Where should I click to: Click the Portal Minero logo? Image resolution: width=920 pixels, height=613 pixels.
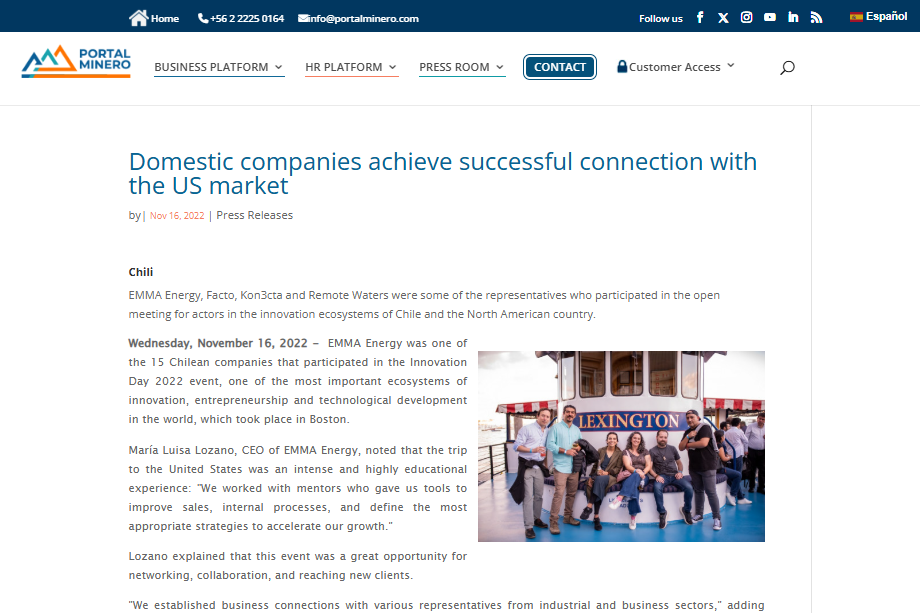[76, 62]
